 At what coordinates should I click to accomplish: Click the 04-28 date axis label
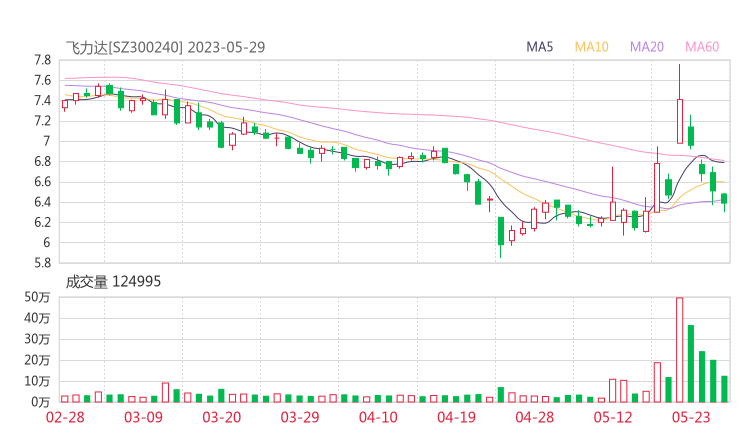[x=535, y=417]
